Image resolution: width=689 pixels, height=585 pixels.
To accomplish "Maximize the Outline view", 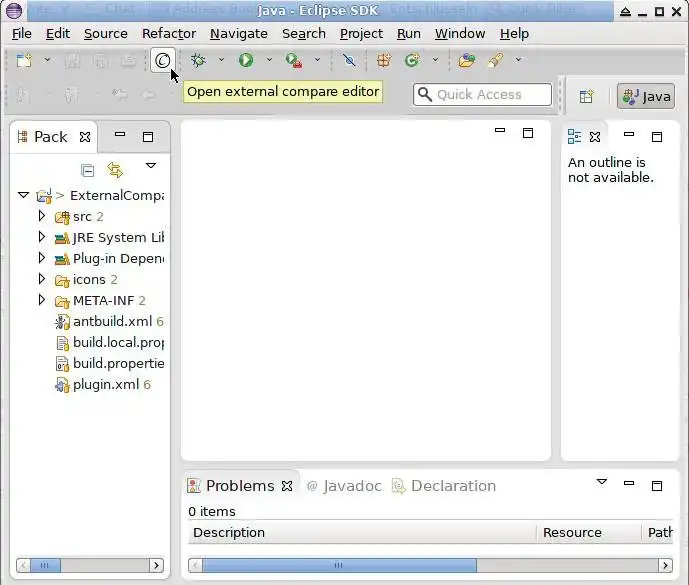I will pyautogui.click(x=657, y=137).
